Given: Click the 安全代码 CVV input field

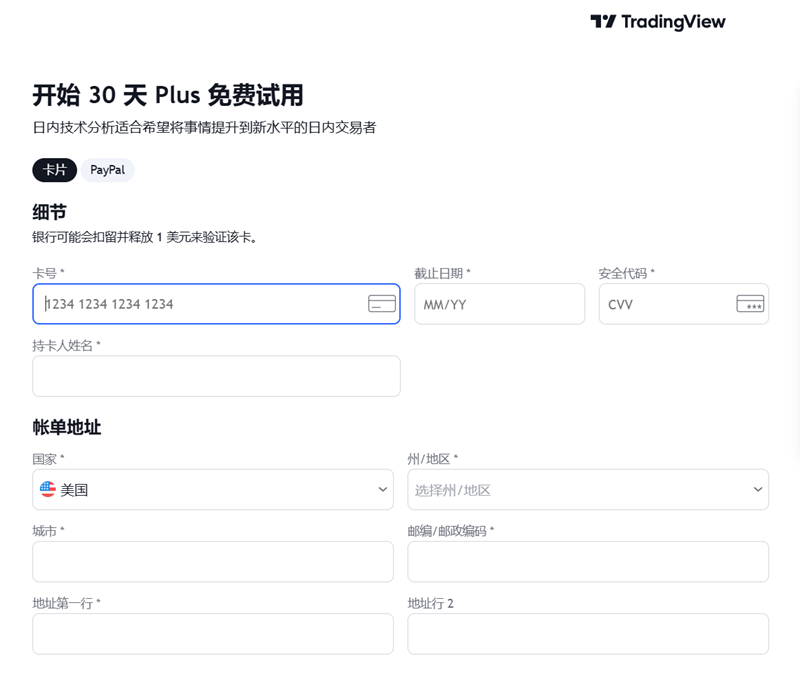Looking at the screenshot, I should pyautogui.click(x=665, y=304).
